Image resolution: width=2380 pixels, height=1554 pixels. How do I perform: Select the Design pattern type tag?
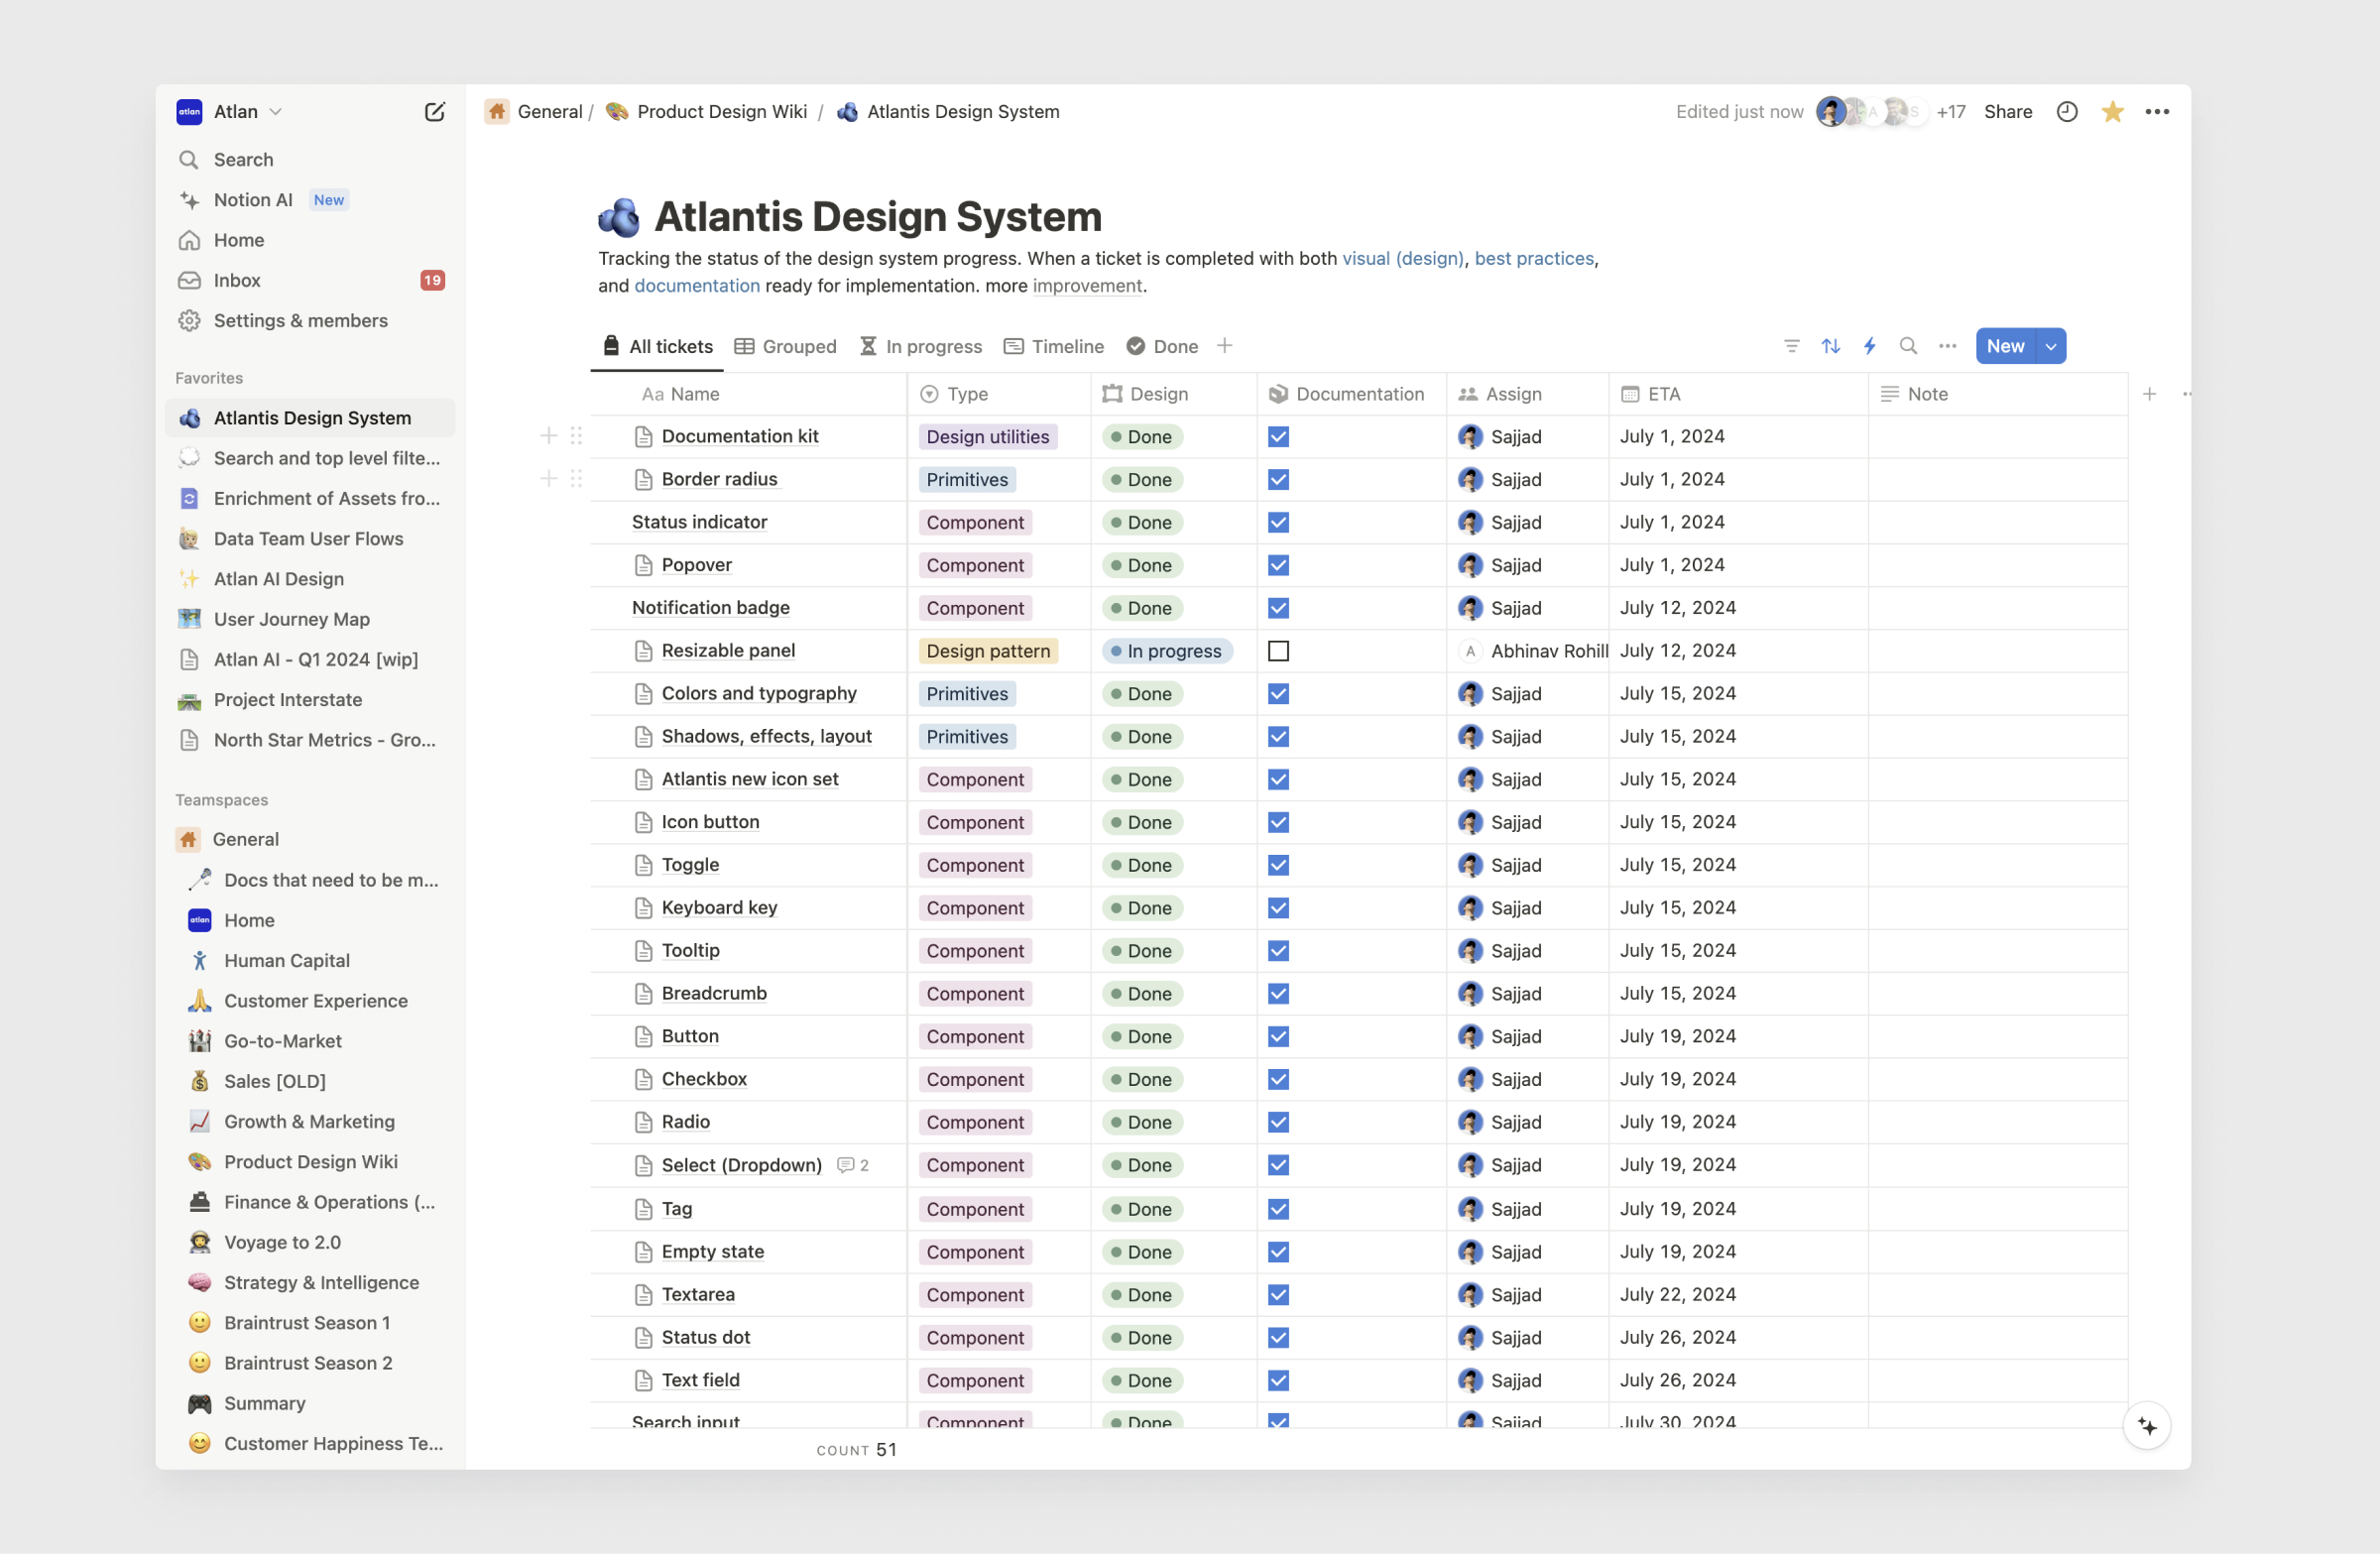click(x=987, y=651)
